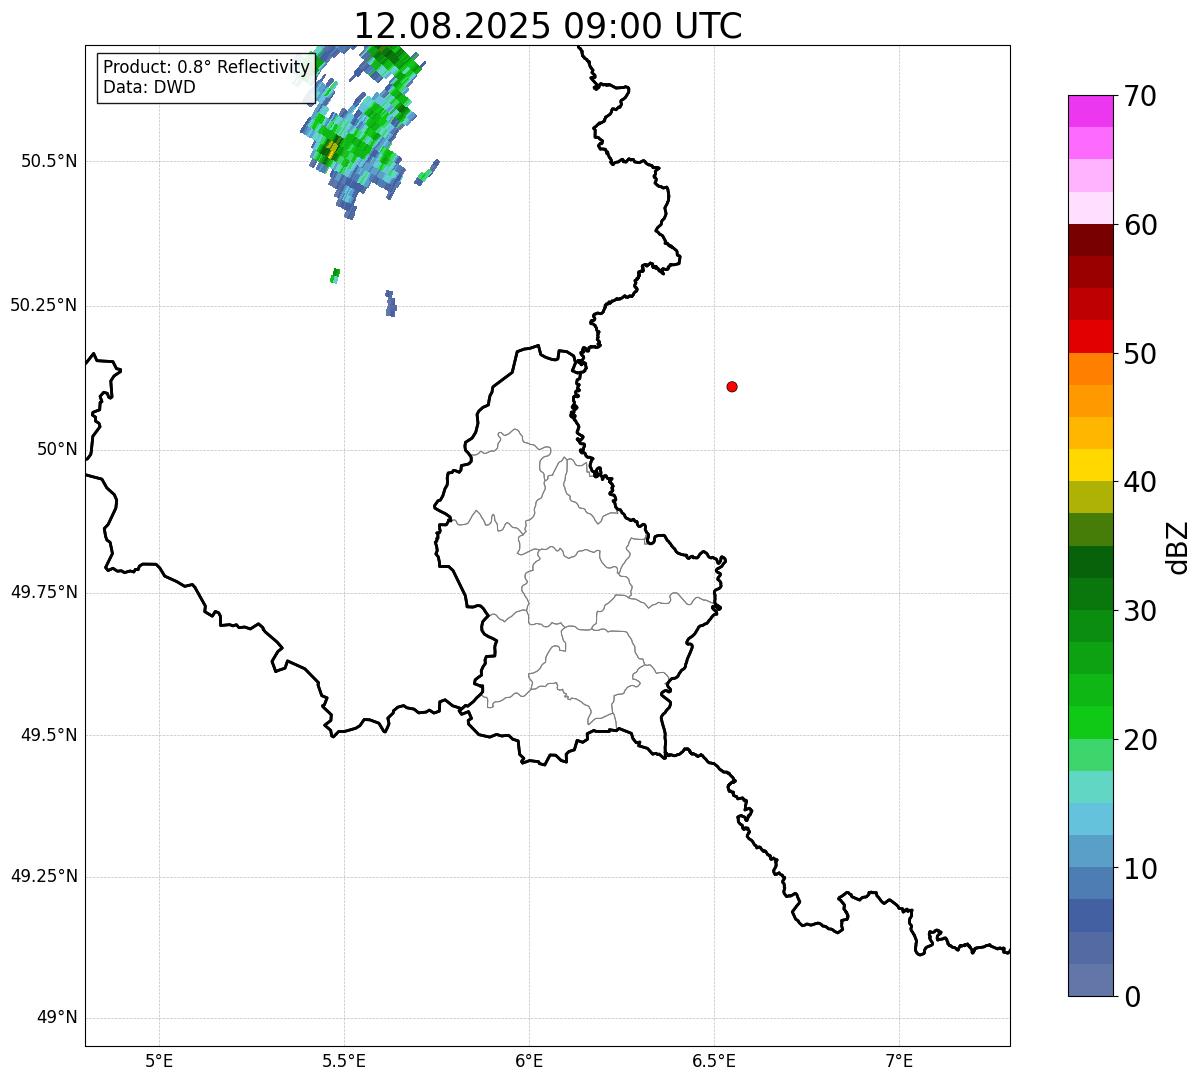Pick the slate blue bottom colorbar segment
The width and height of the screenshot is (1202, 1081).
point(1090,980)
